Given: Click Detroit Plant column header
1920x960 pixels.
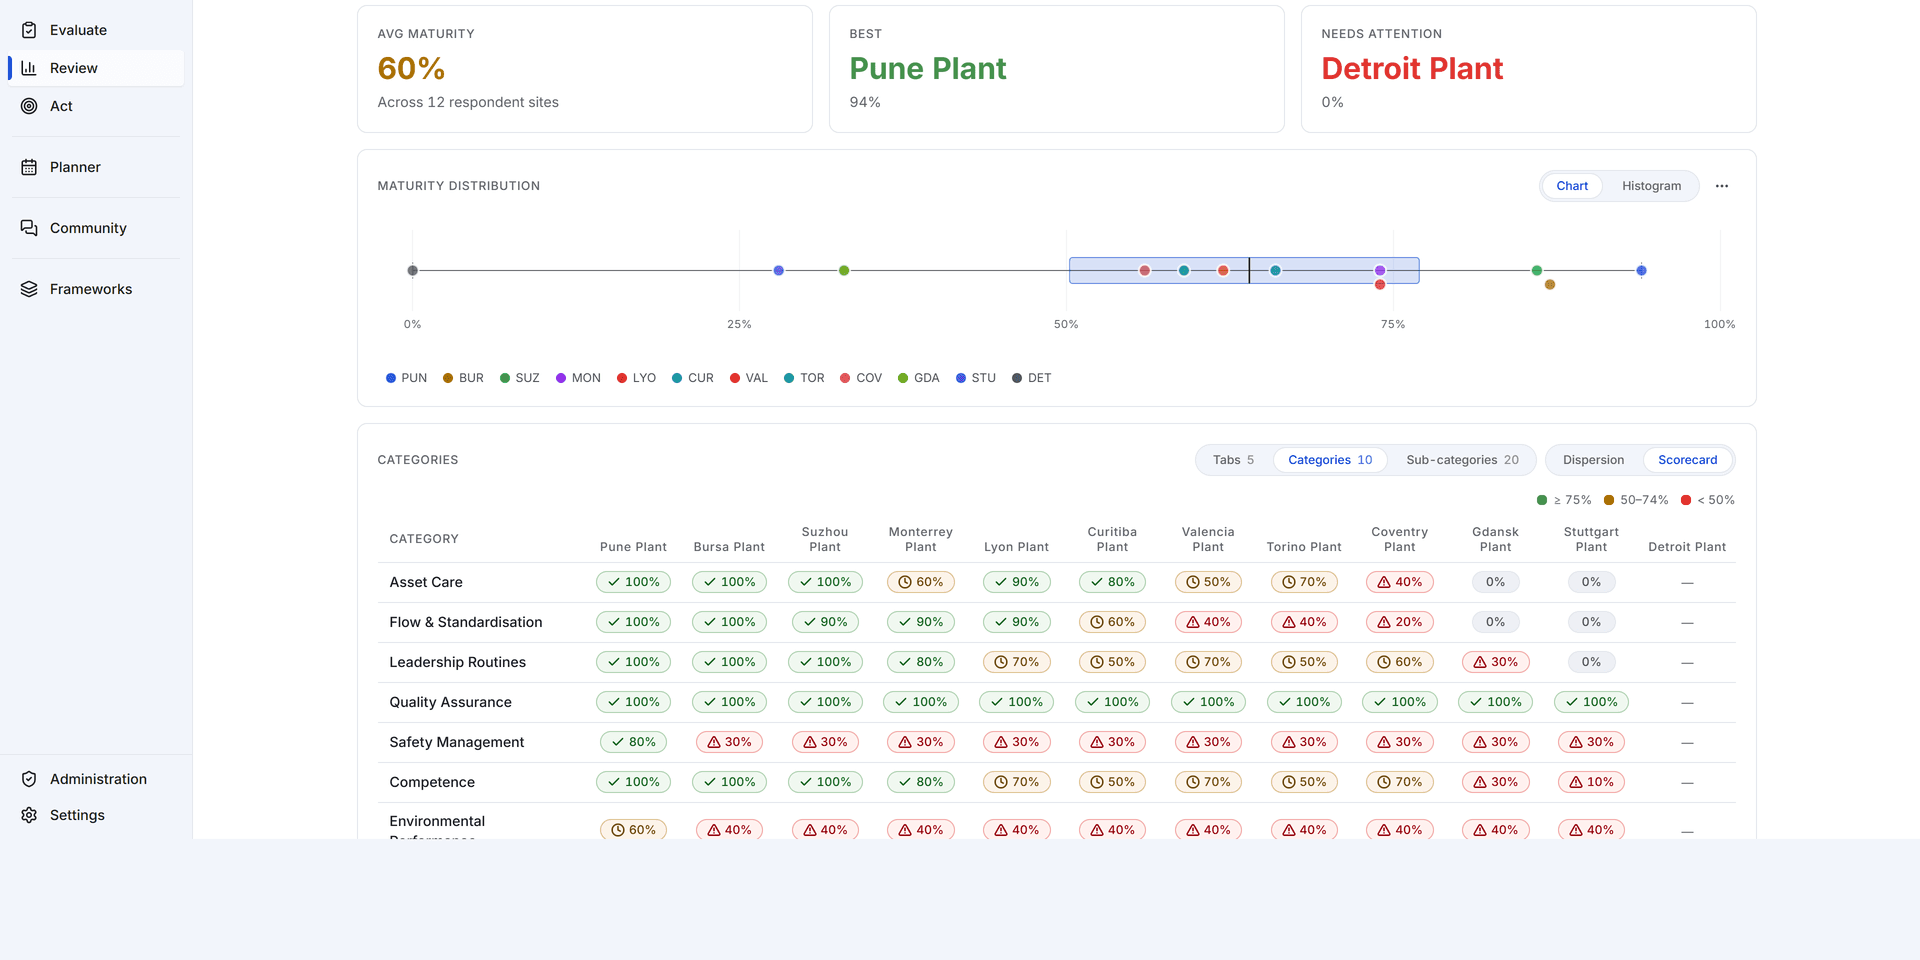Looking at the screenshot, I should click(1687, 547).
